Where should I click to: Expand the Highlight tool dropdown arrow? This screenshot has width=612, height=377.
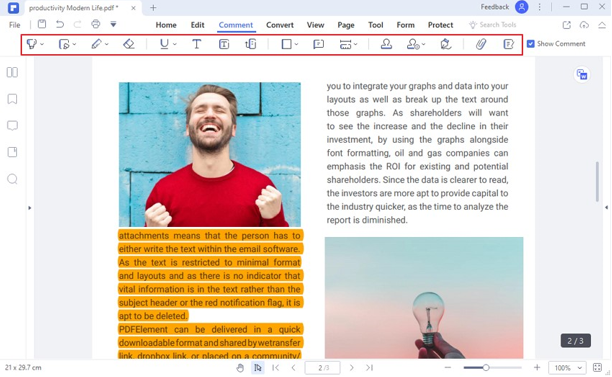[x=42, y=44]
